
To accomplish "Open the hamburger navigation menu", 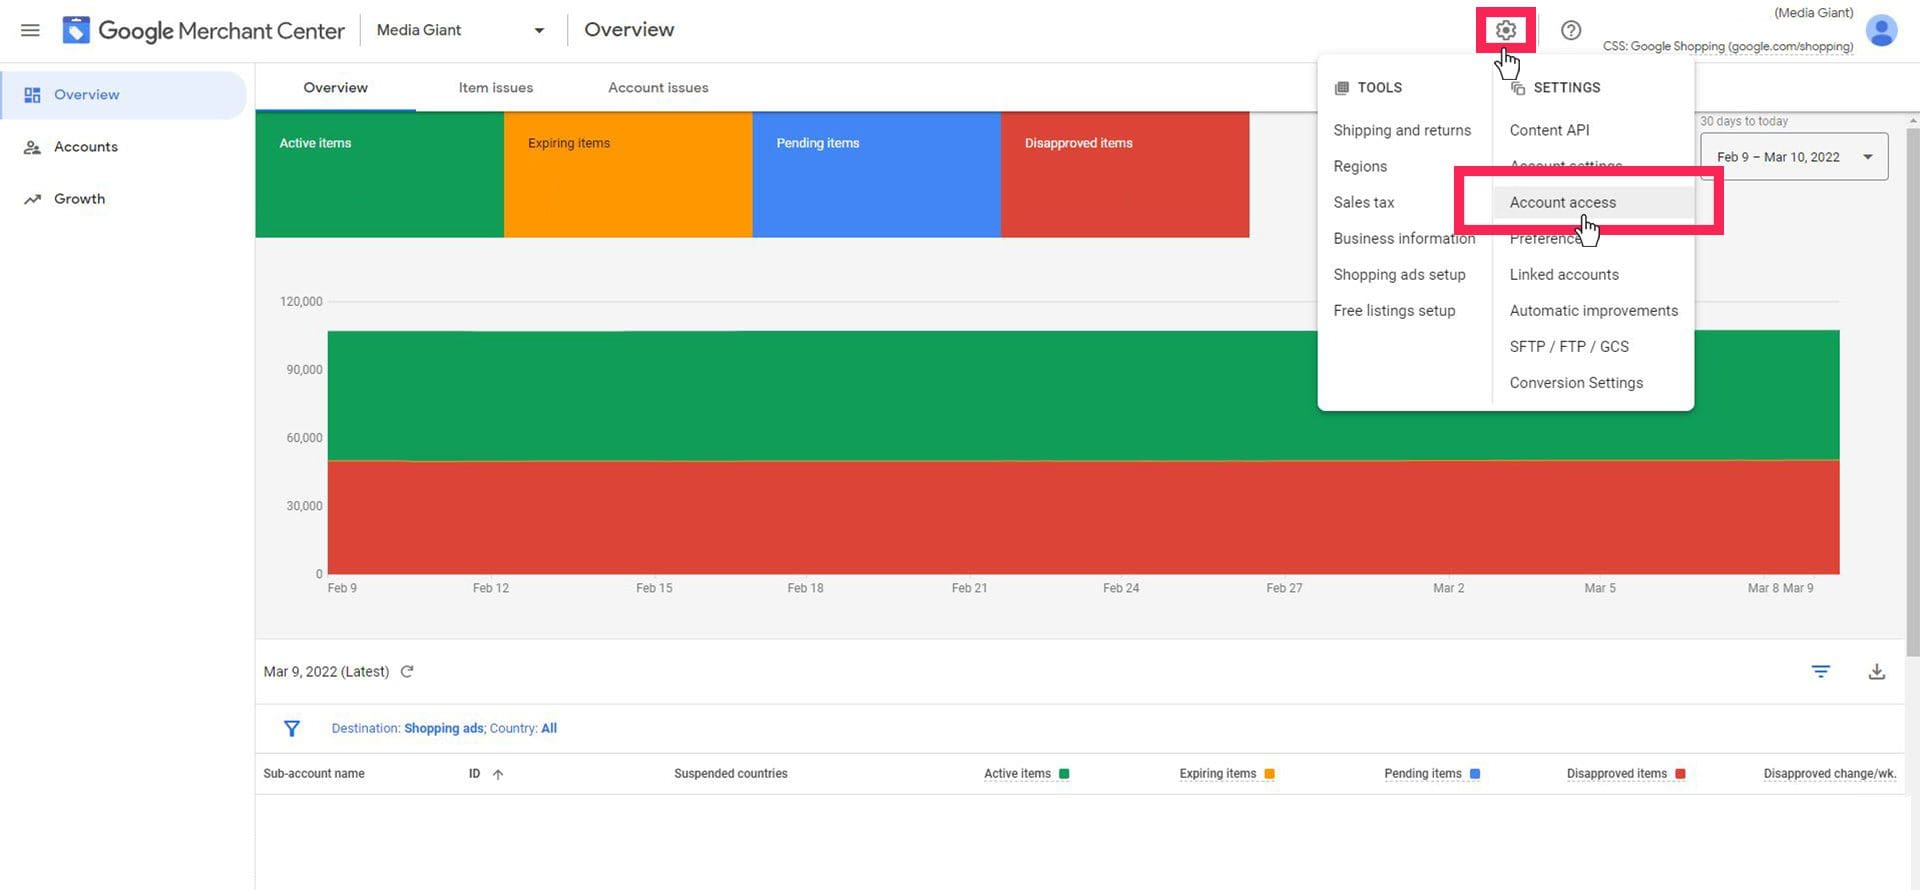I will [30, 30].
